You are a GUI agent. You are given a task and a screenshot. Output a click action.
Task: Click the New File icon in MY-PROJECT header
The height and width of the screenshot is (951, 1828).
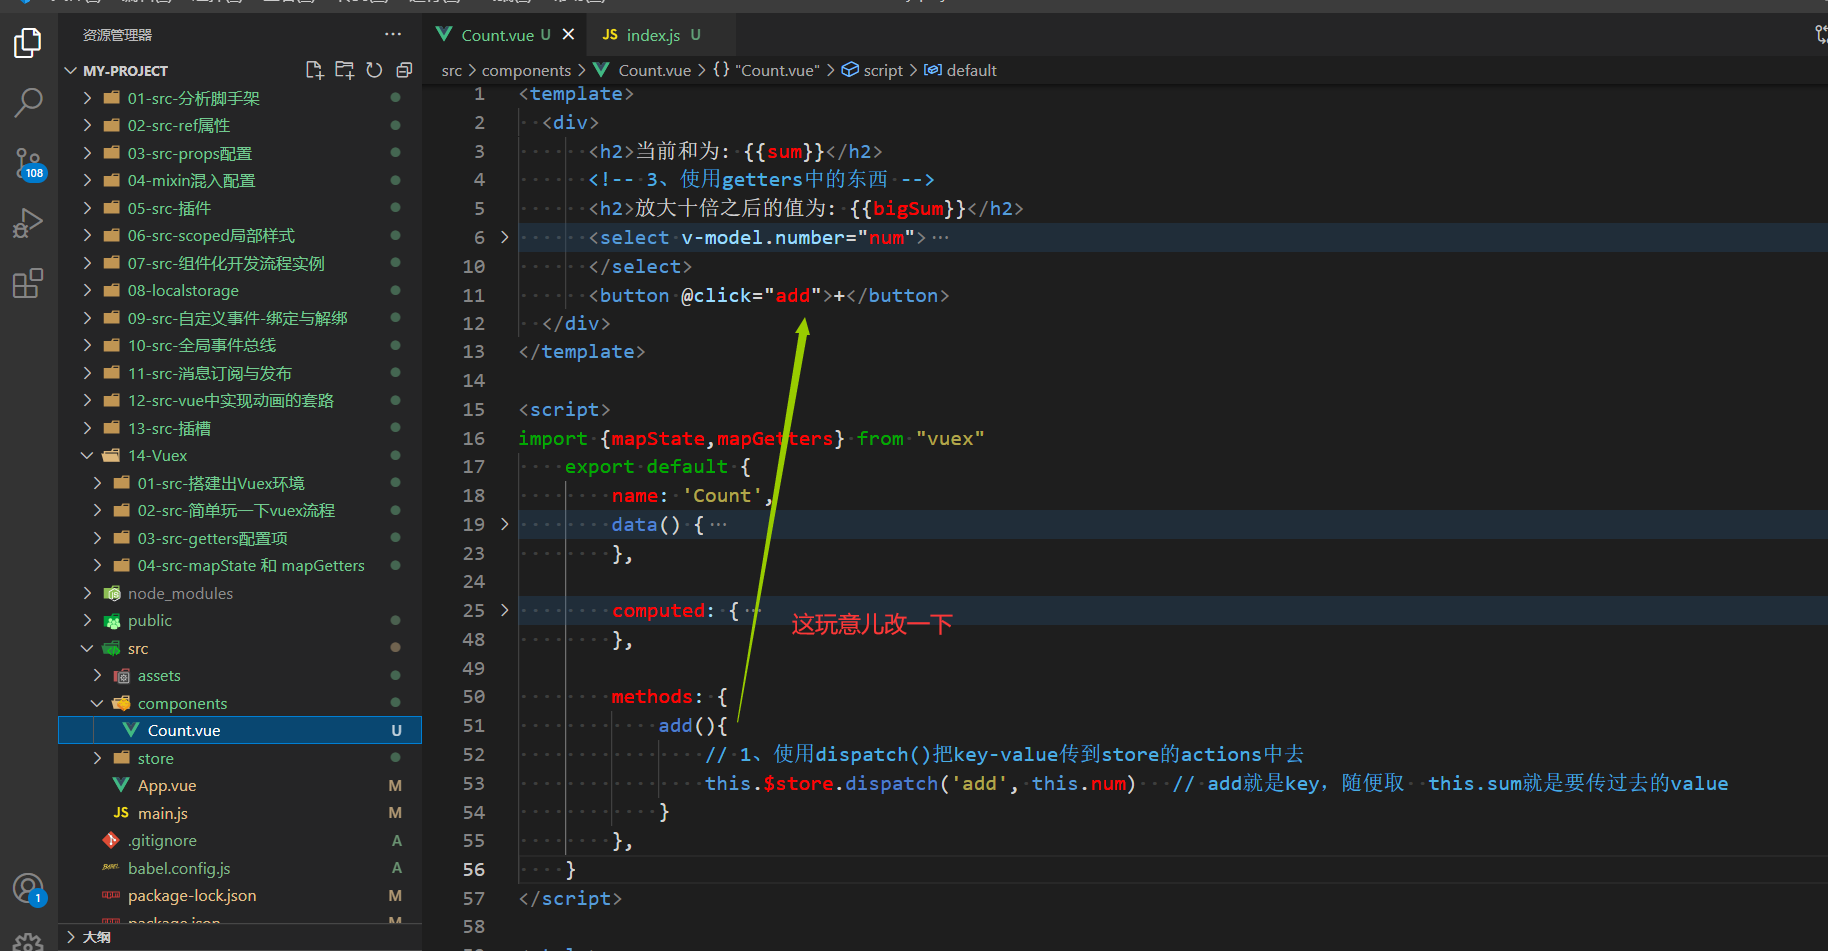click(314, 70)
